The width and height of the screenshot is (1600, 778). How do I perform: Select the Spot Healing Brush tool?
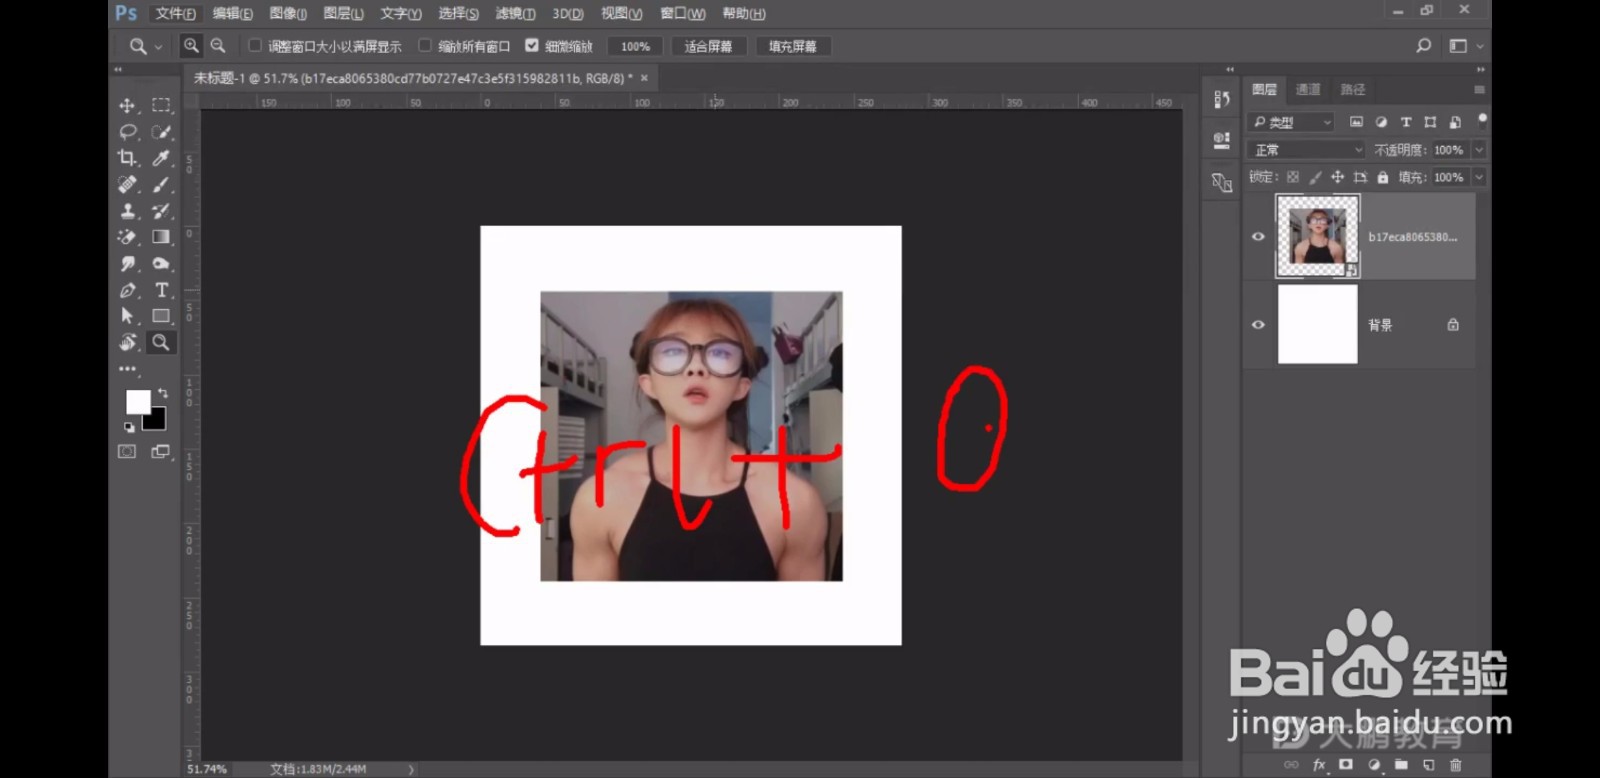click(x=127, y=184)
